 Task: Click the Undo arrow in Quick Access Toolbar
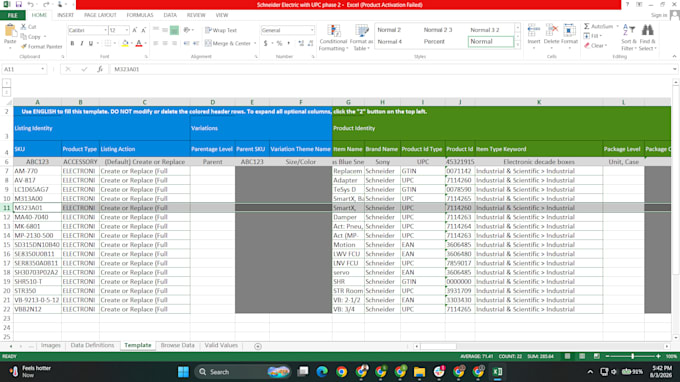(30, 4)
